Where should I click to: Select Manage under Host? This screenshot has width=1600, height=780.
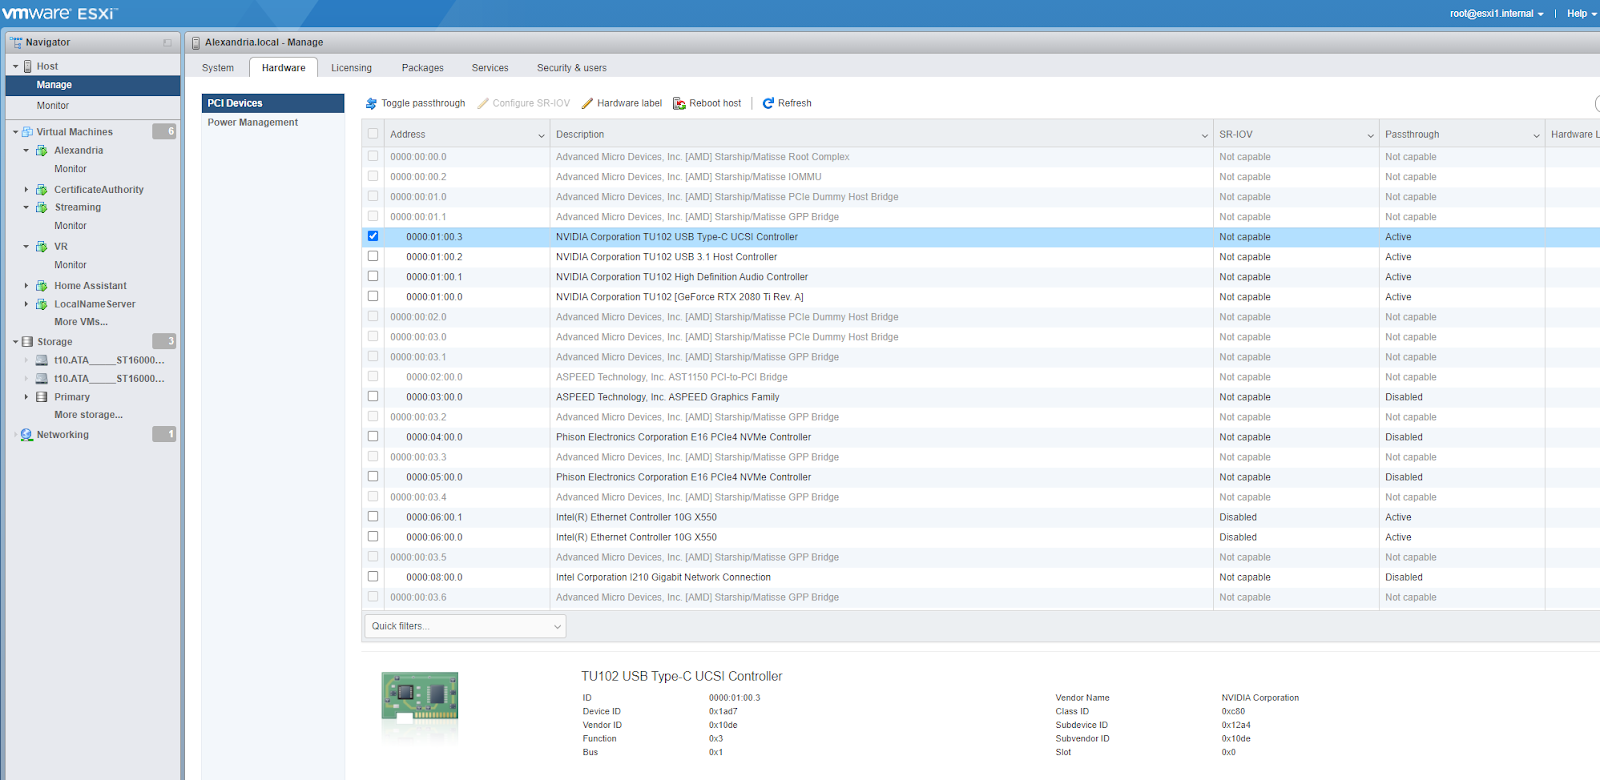[93, 85]
